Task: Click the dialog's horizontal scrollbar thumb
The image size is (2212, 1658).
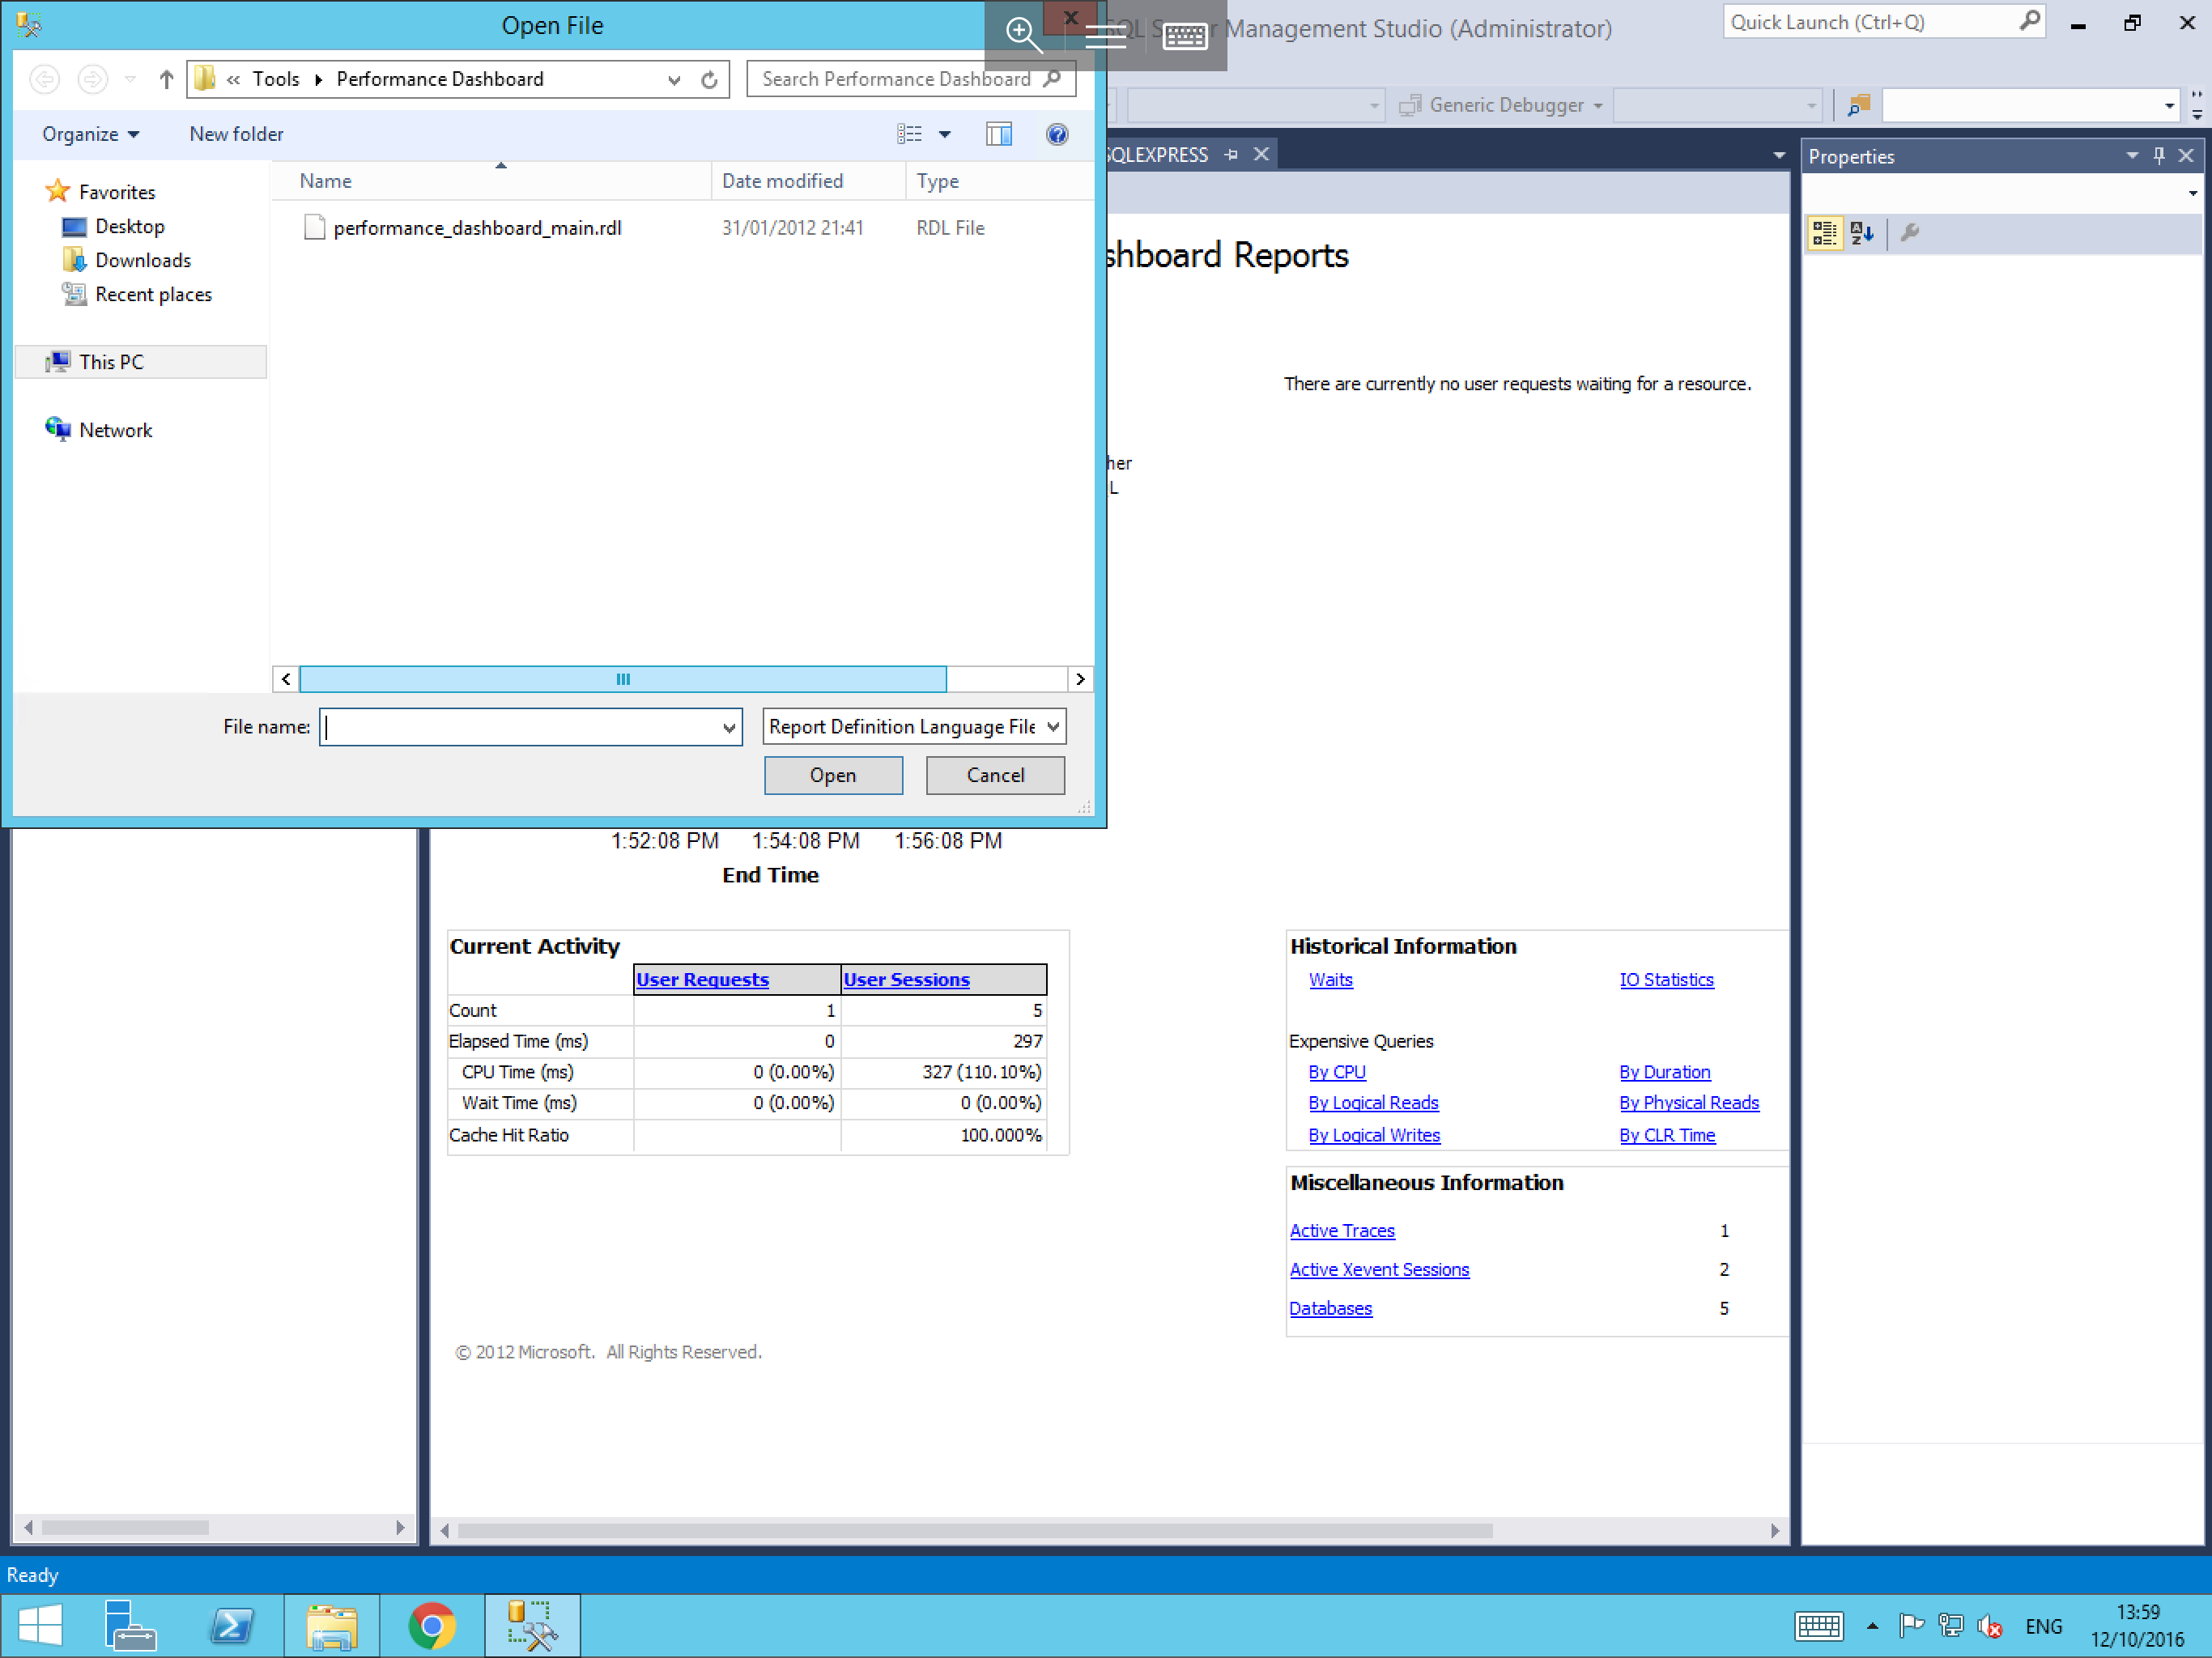Action: click(x=623, y=679)
